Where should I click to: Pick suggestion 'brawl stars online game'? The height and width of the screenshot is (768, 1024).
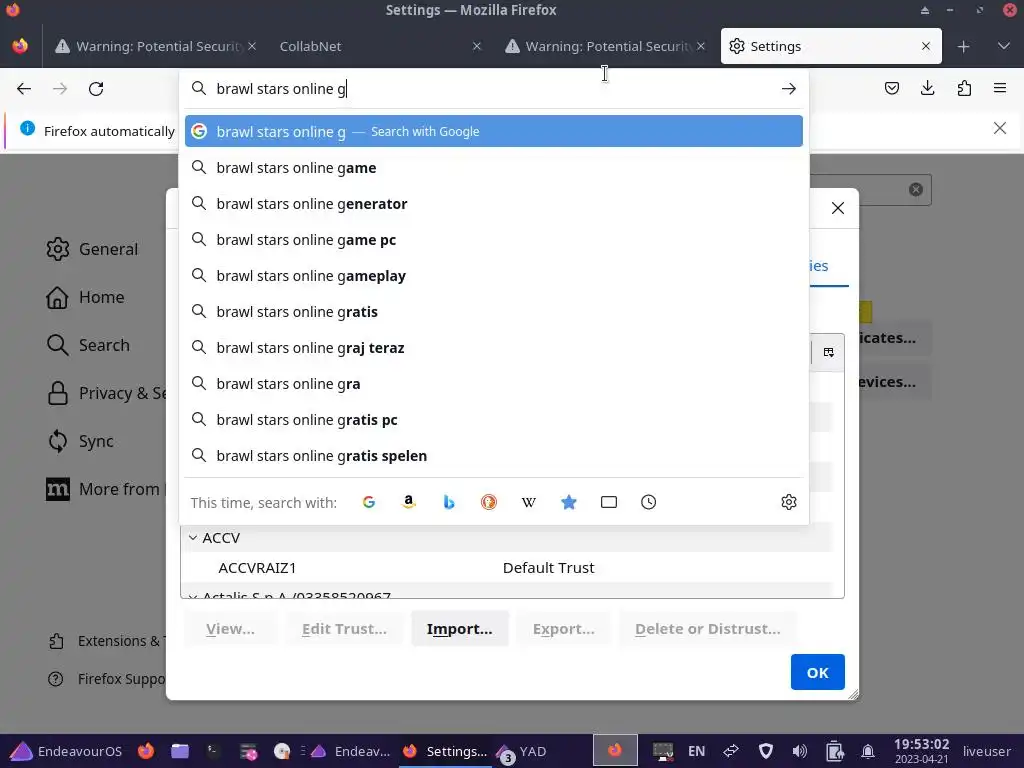[x=494, y=168]
